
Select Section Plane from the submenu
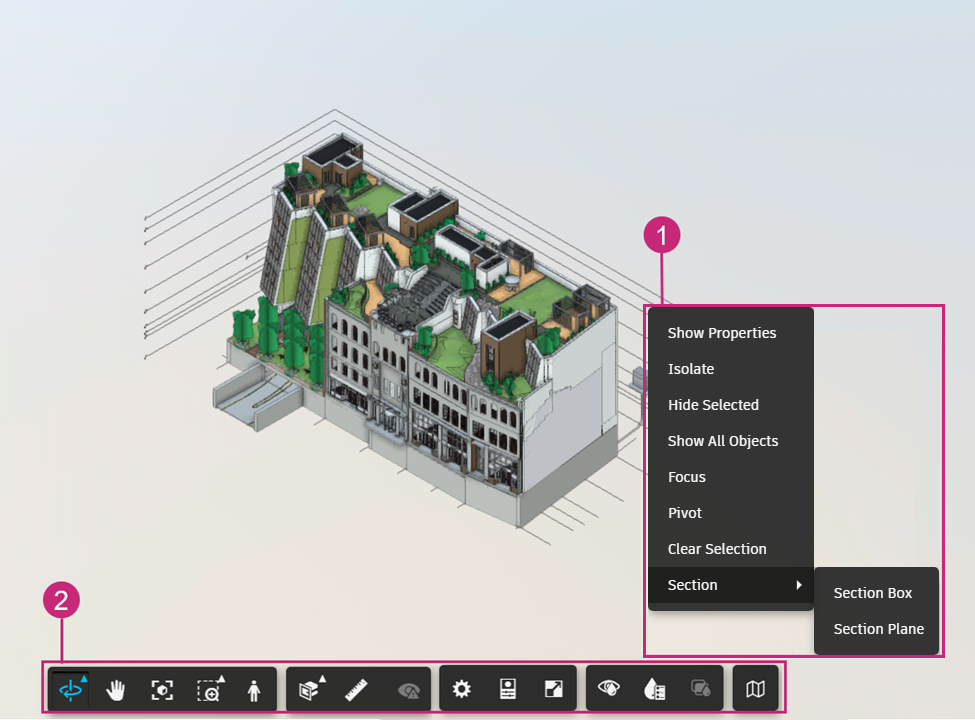[x=877, y=629]
